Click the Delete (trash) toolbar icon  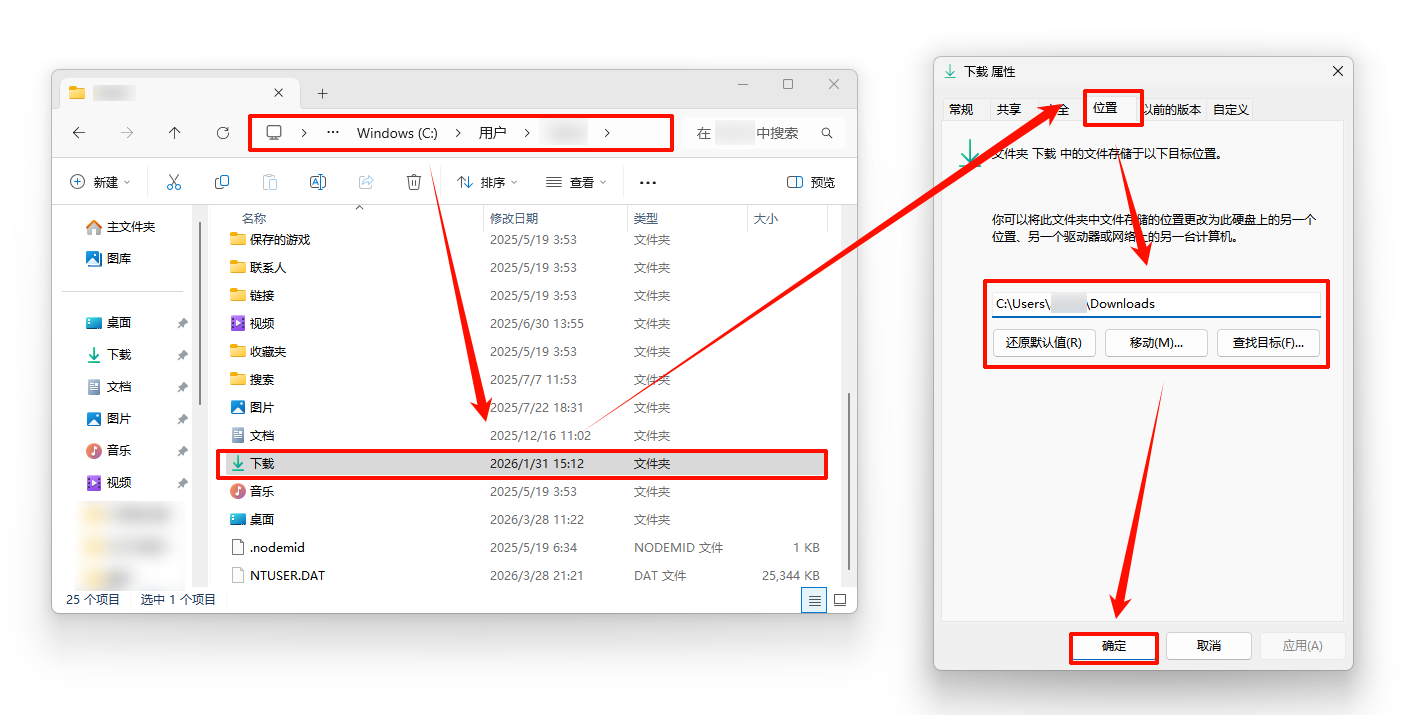[414, 181]
